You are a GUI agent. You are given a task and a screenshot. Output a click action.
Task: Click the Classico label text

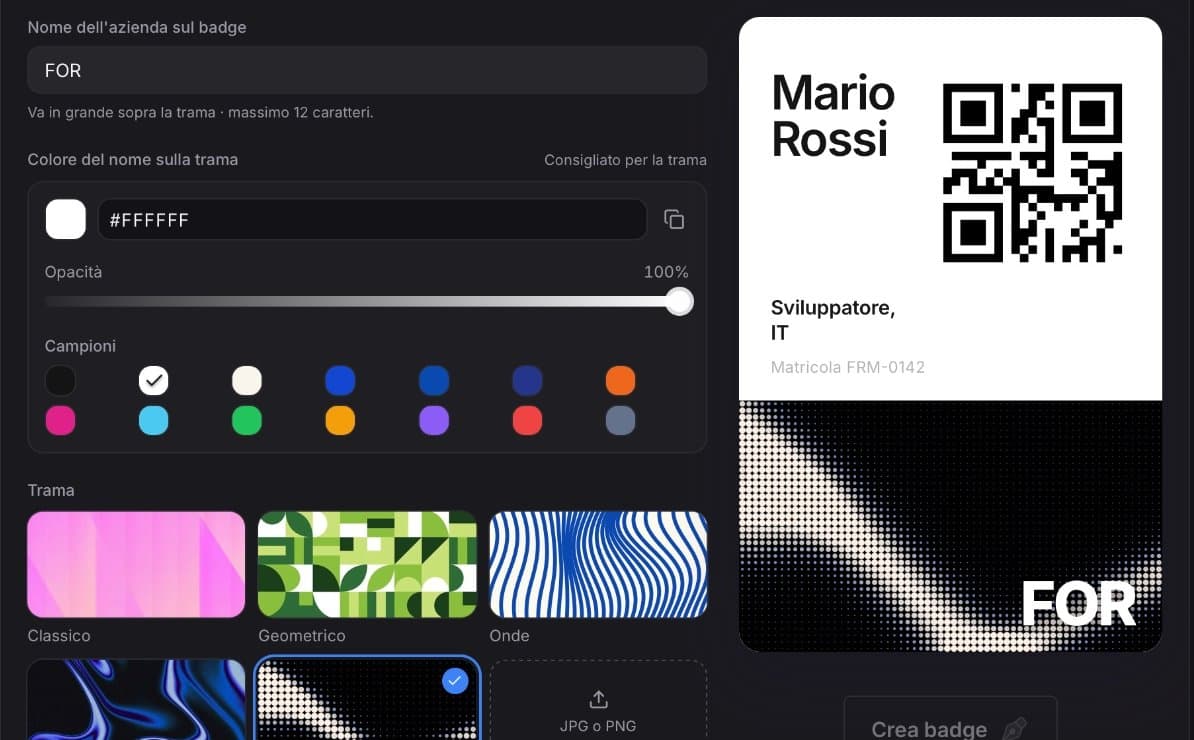59,636
